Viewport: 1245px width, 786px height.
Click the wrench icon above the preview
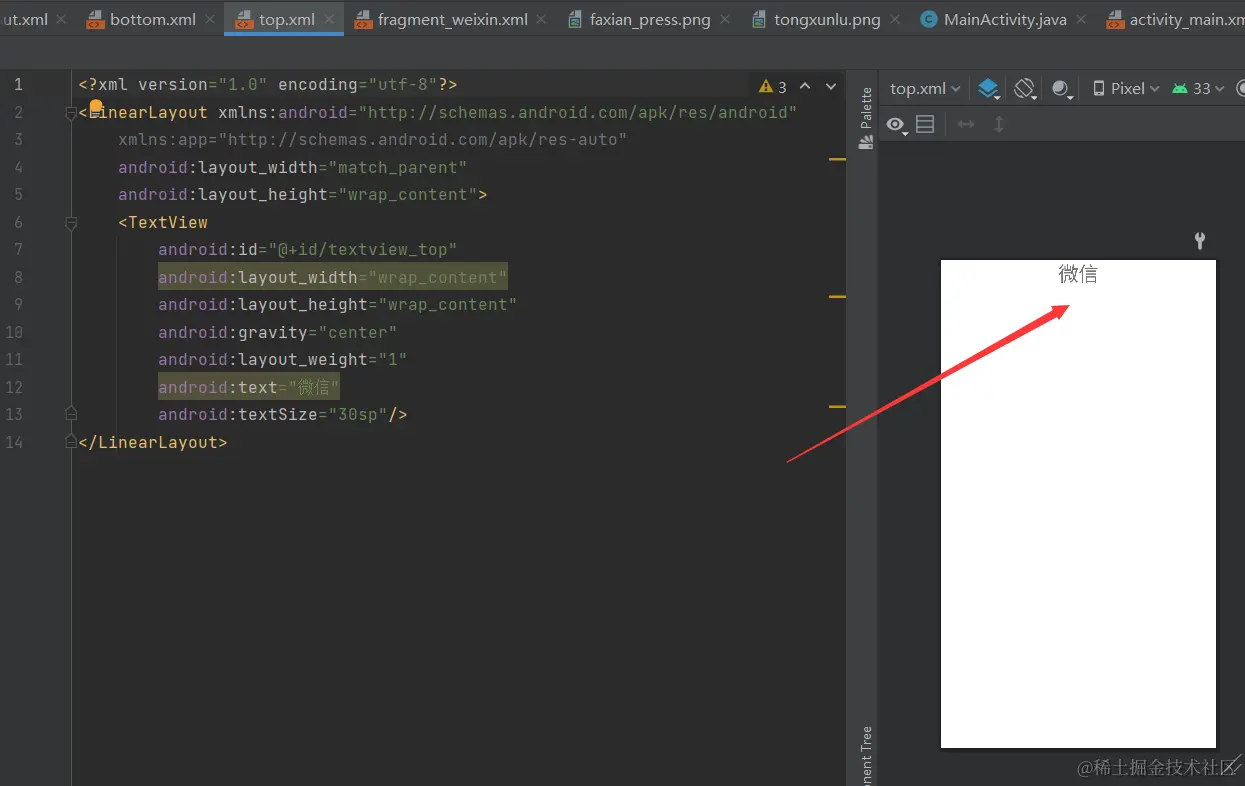click(x=1200, y=241)
